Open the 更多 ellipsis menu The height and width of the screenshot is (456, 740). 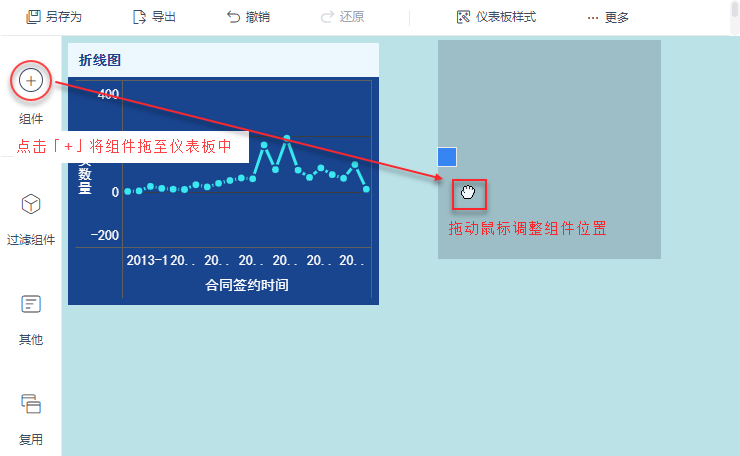[x=593, y=18]
